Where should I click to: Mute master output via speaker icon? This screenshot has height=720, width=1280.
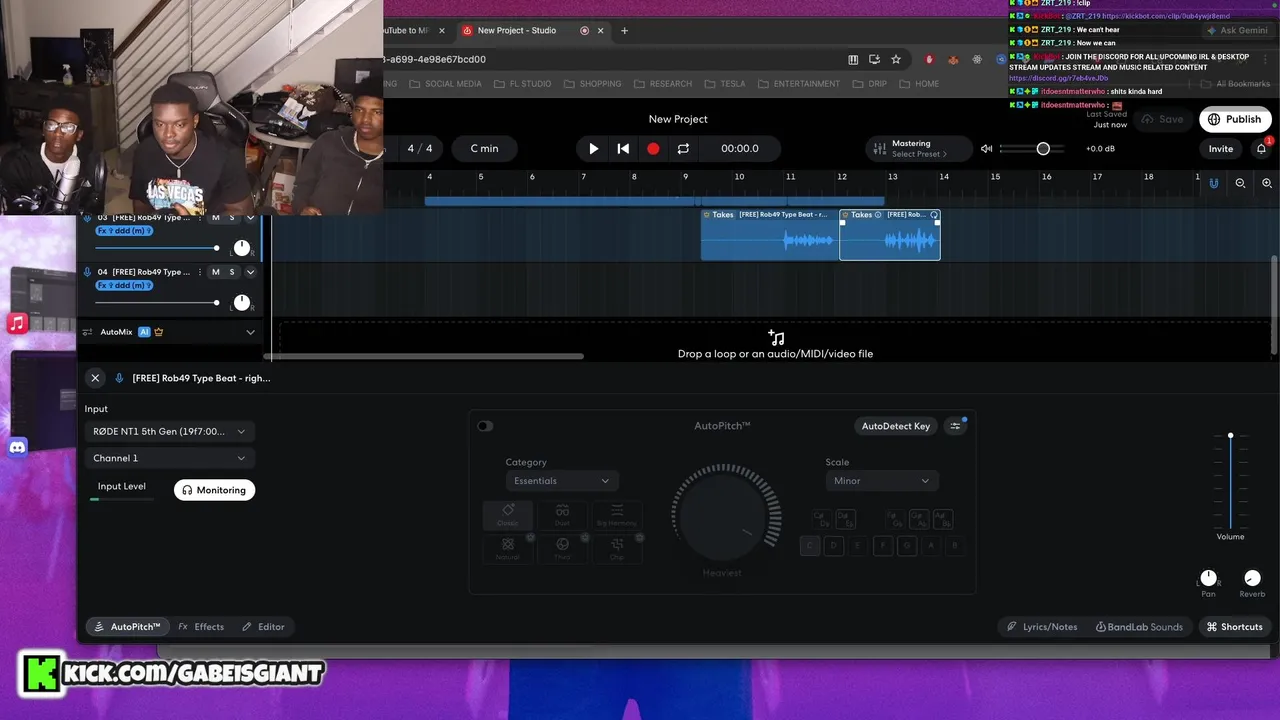point(986,148)
